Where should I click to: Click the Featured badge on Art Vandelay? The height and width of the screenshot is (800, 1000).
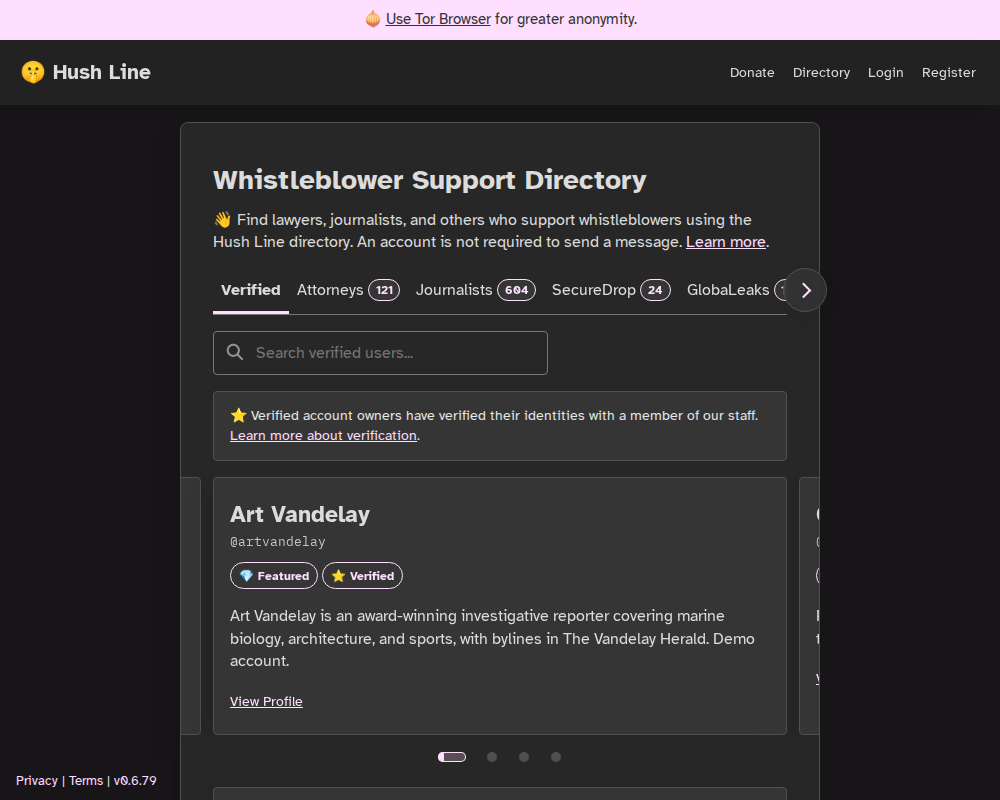coord(274,575)
